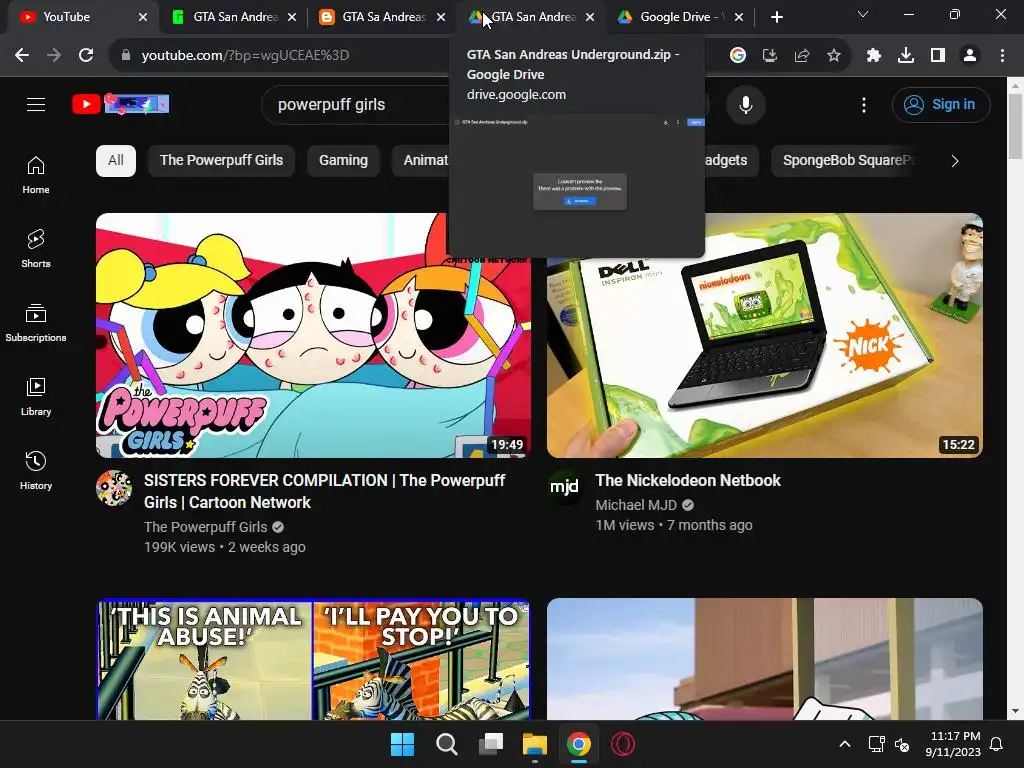Go back with the browser back arrow
Image resolution: width=1024 pixels, height=768 pixels.
coord(22,56)
